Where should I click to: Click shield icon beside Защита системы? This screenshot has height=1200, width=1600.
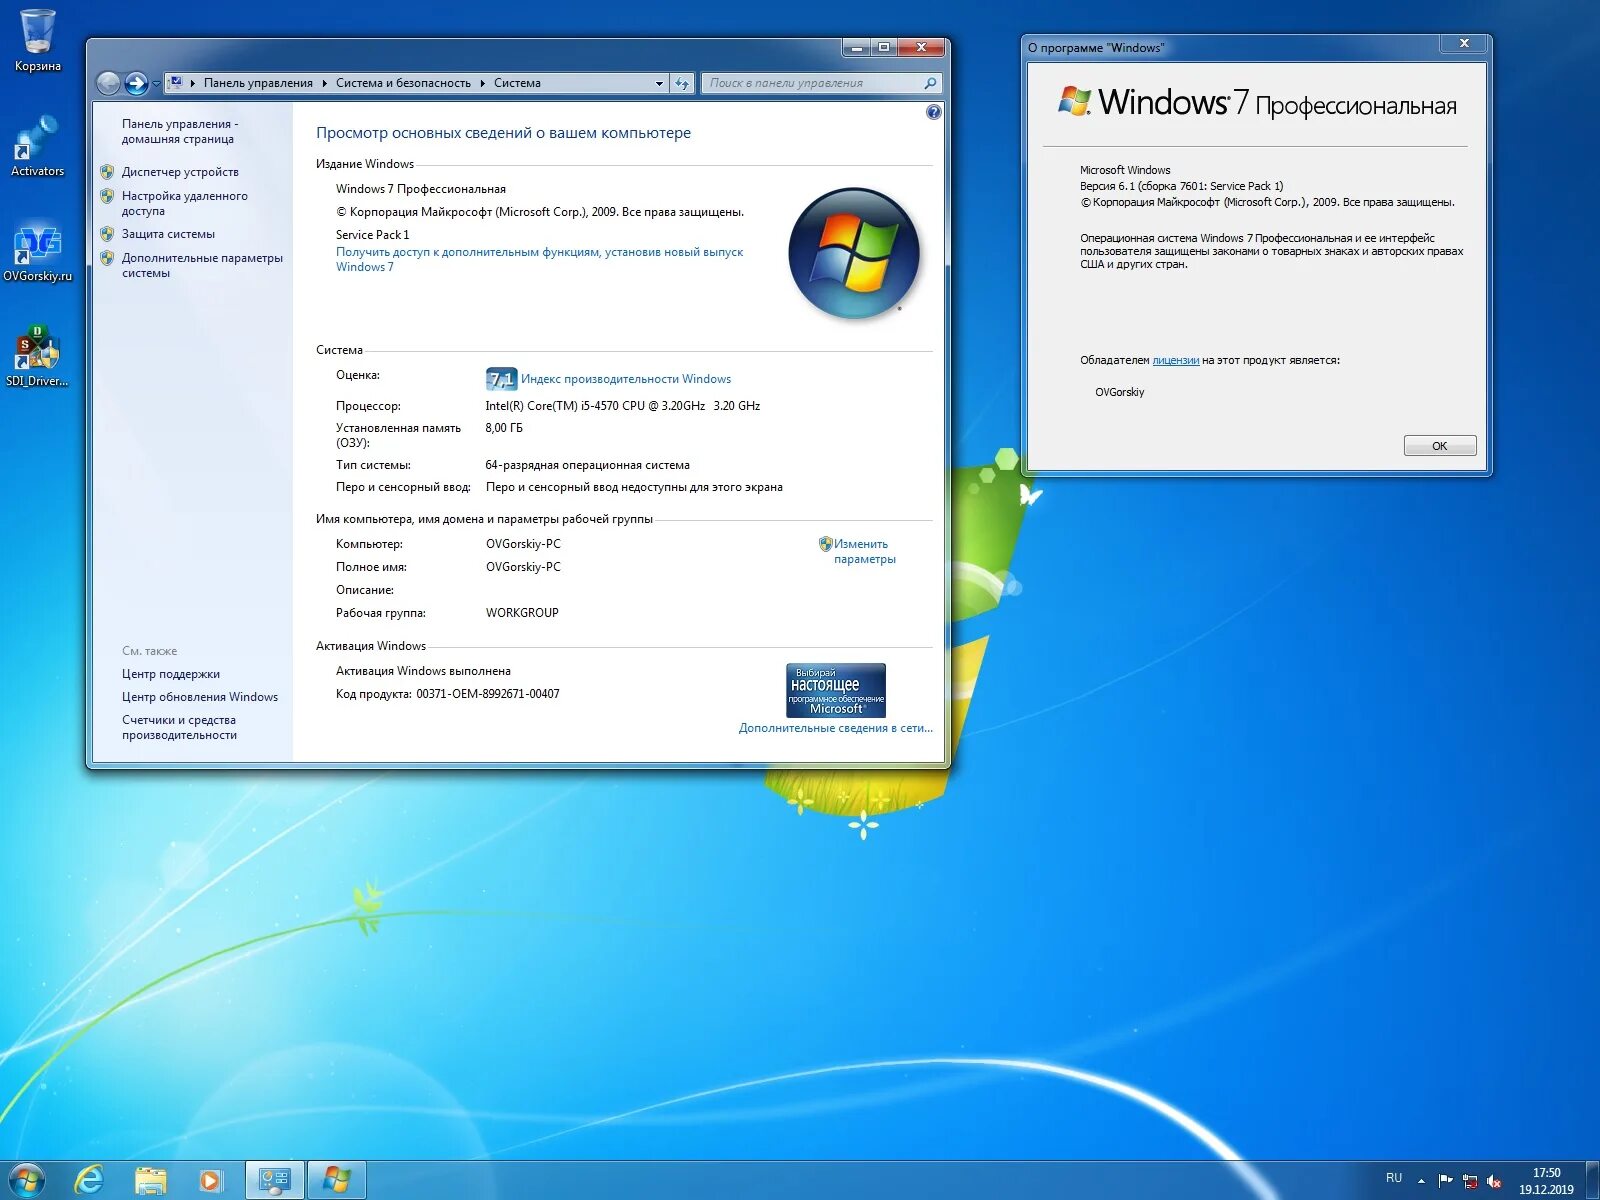click(x=107, y=234)
